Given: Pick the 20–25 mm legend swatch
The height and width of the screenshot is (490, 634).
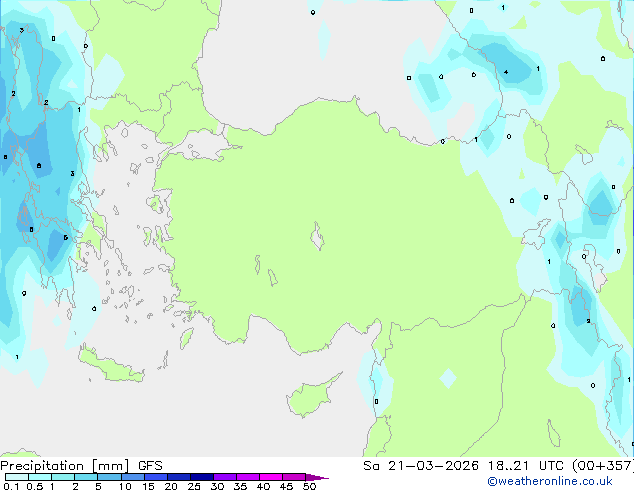Looking at the screenshot, I should [179, 477].
